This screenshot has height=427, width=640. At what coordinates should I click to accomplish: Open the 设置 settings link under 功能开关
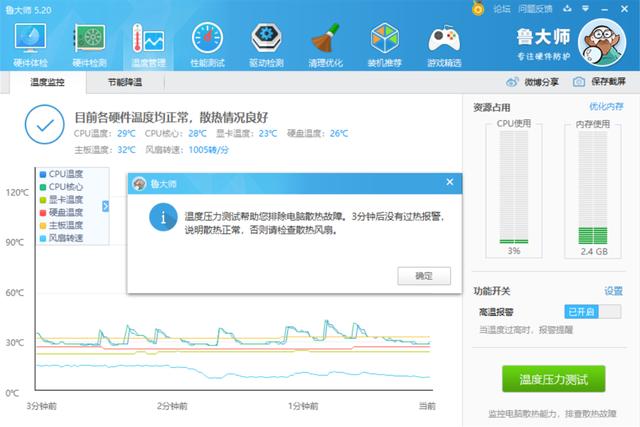(613, 291)
